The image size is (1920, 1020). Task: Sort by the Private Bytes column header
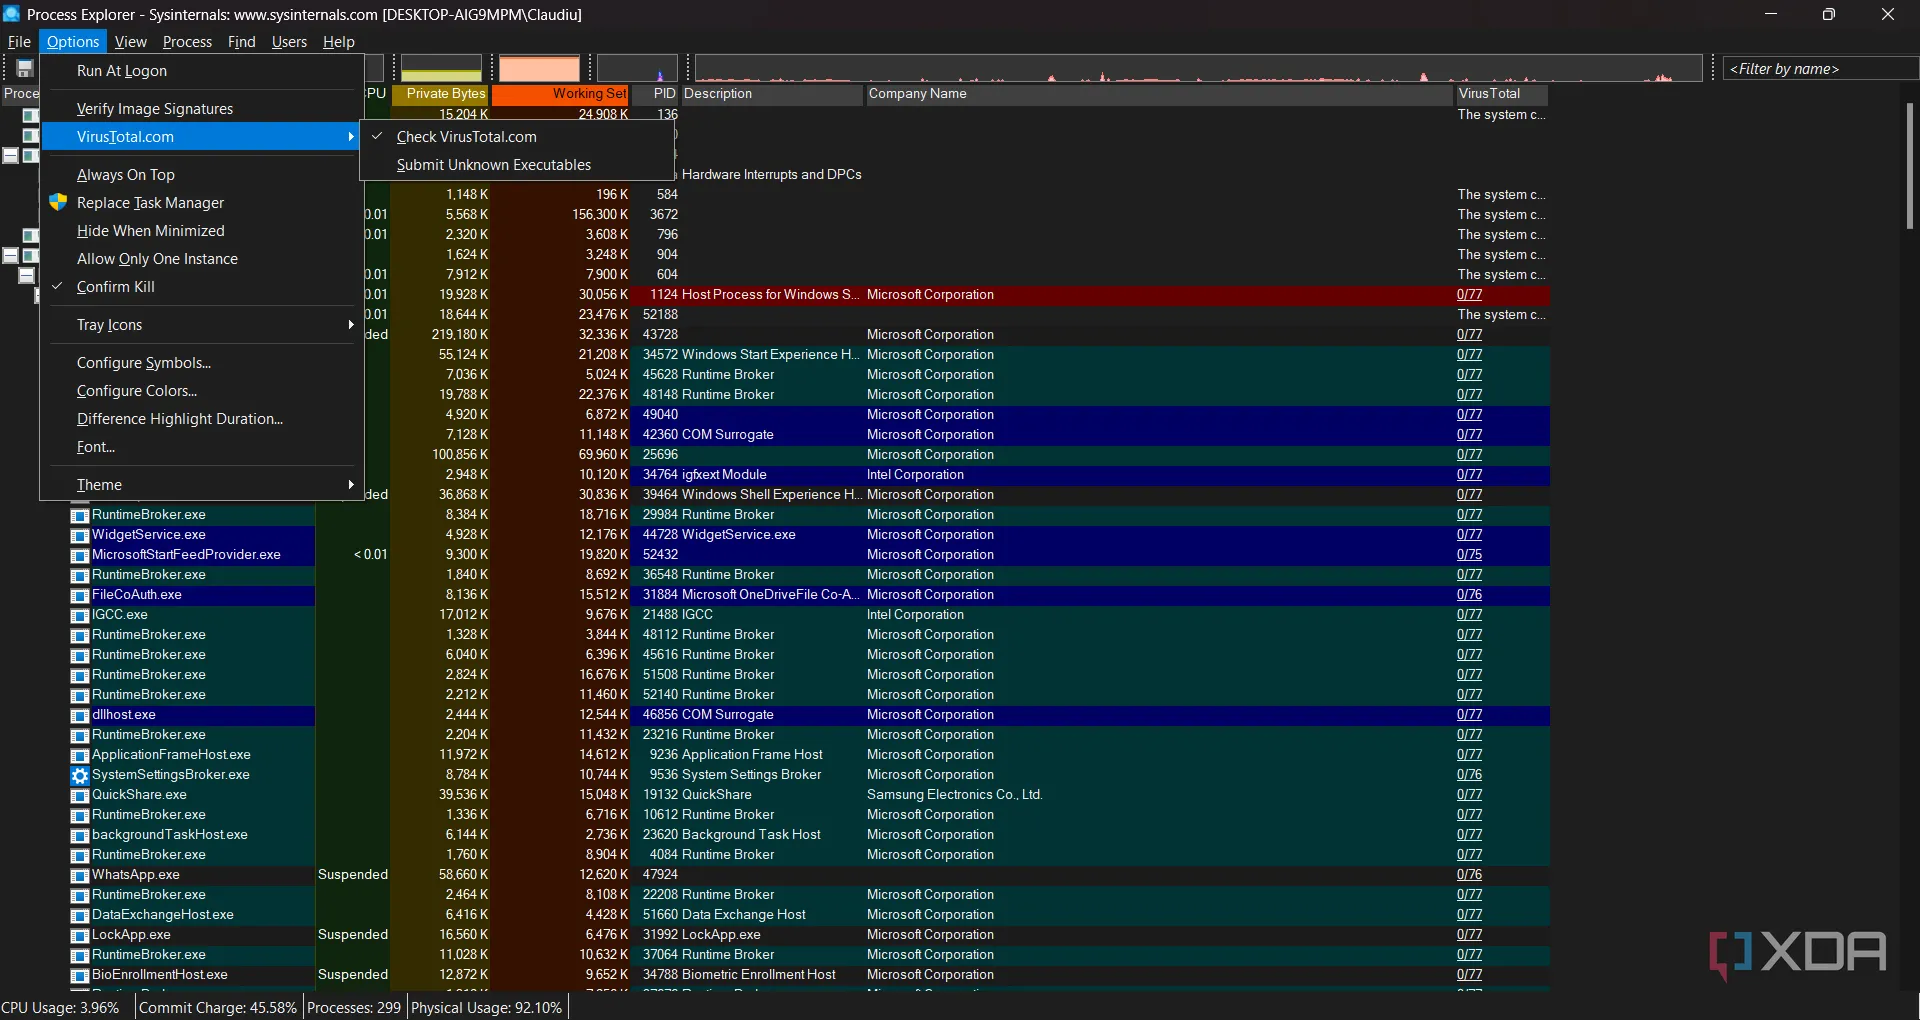pos(439,94)
